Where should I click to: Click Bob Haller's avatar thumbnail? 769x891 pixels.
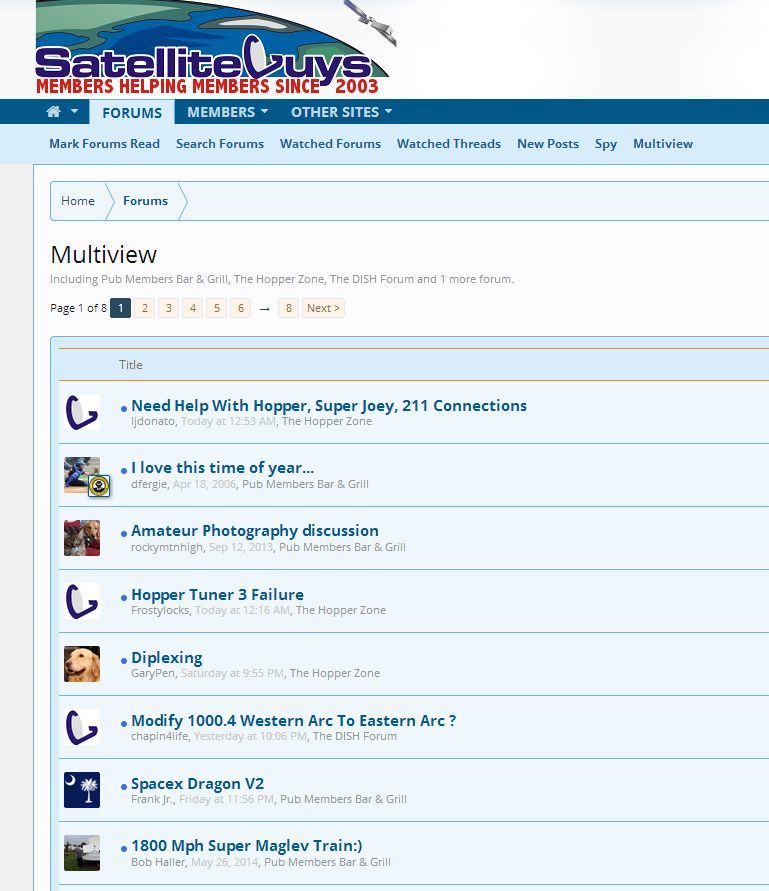pos(82,853)
